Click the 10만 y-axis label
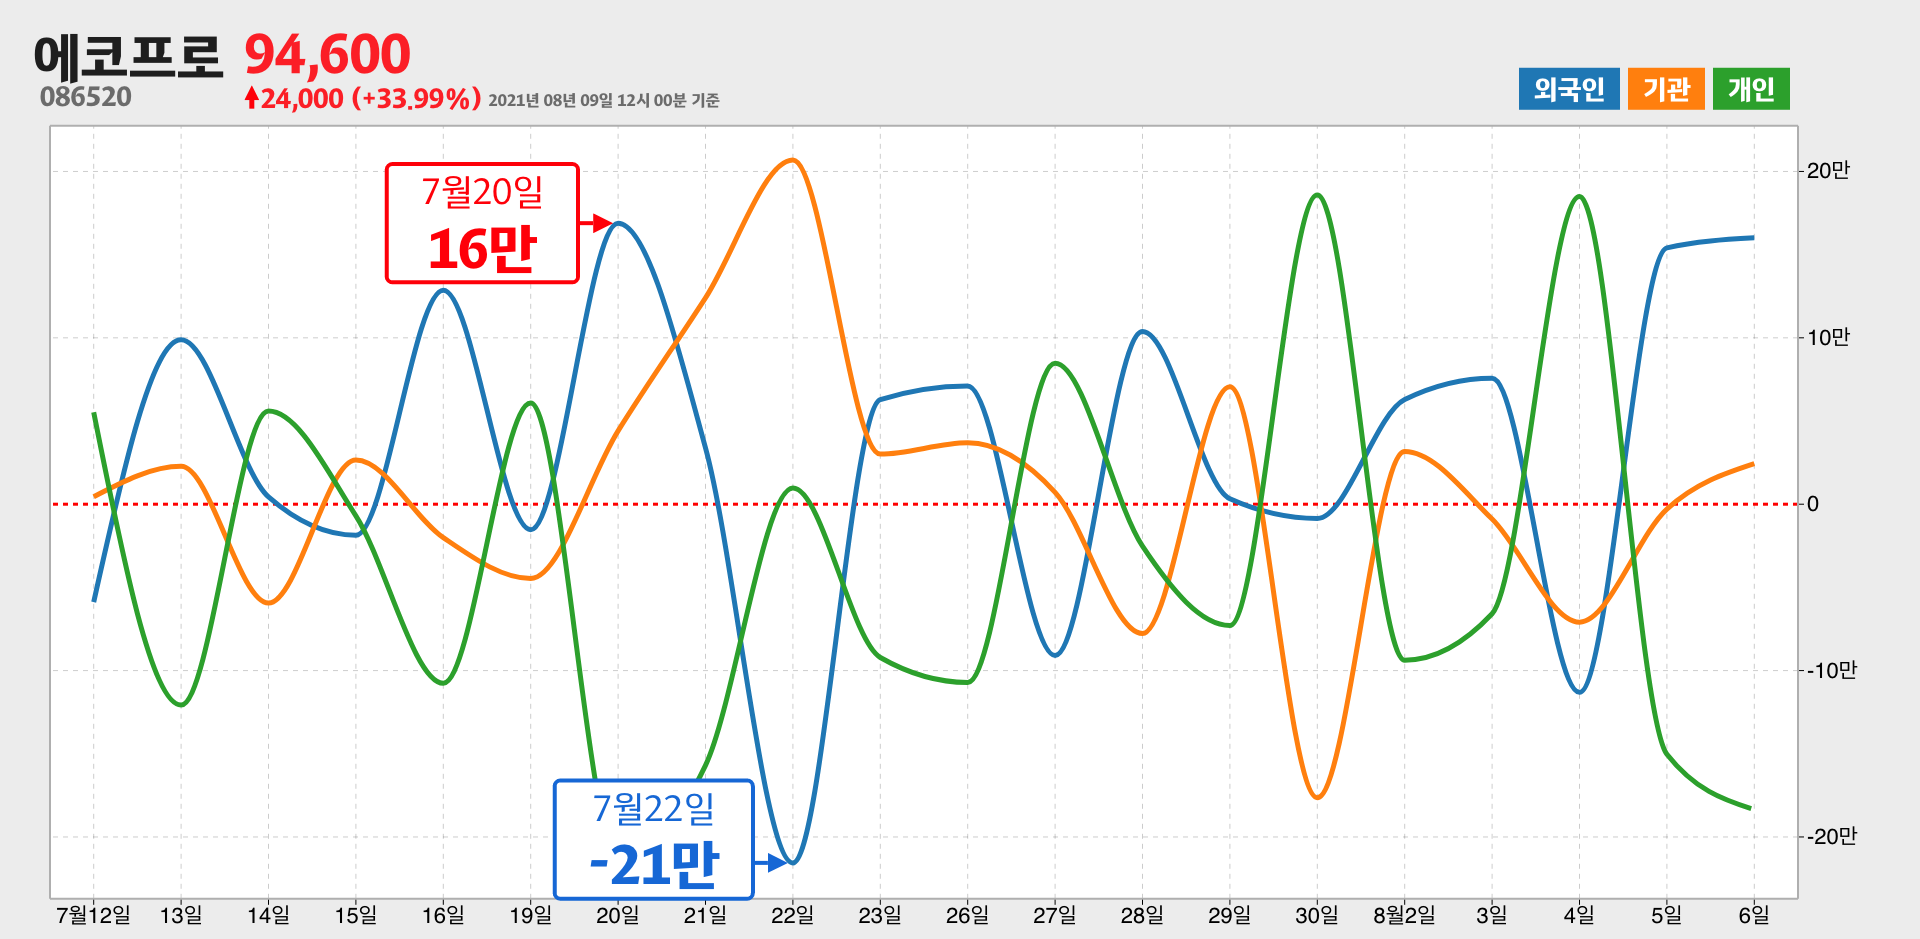 click(1828, 338)
